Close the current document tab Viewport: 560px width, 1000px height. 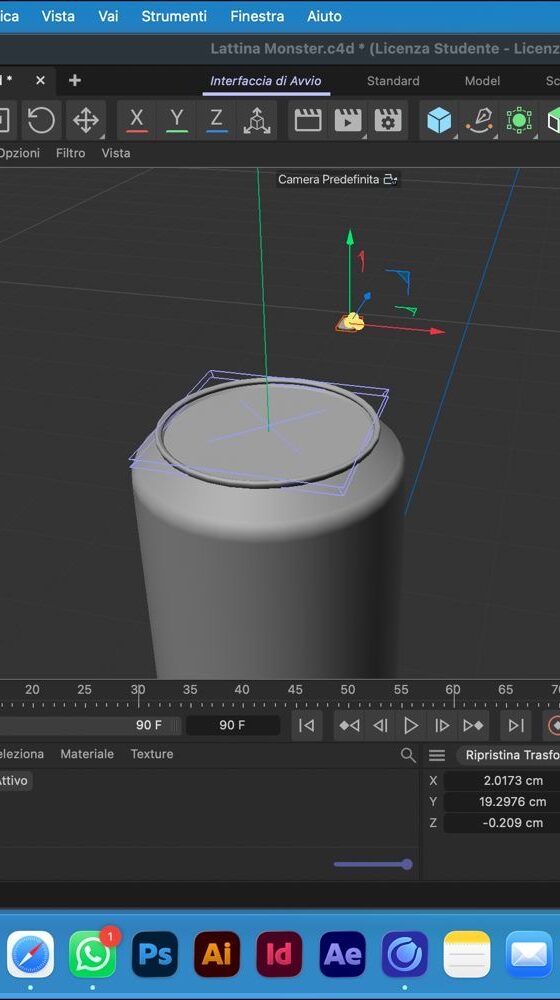pyautogui.click(x=40, y=80)
